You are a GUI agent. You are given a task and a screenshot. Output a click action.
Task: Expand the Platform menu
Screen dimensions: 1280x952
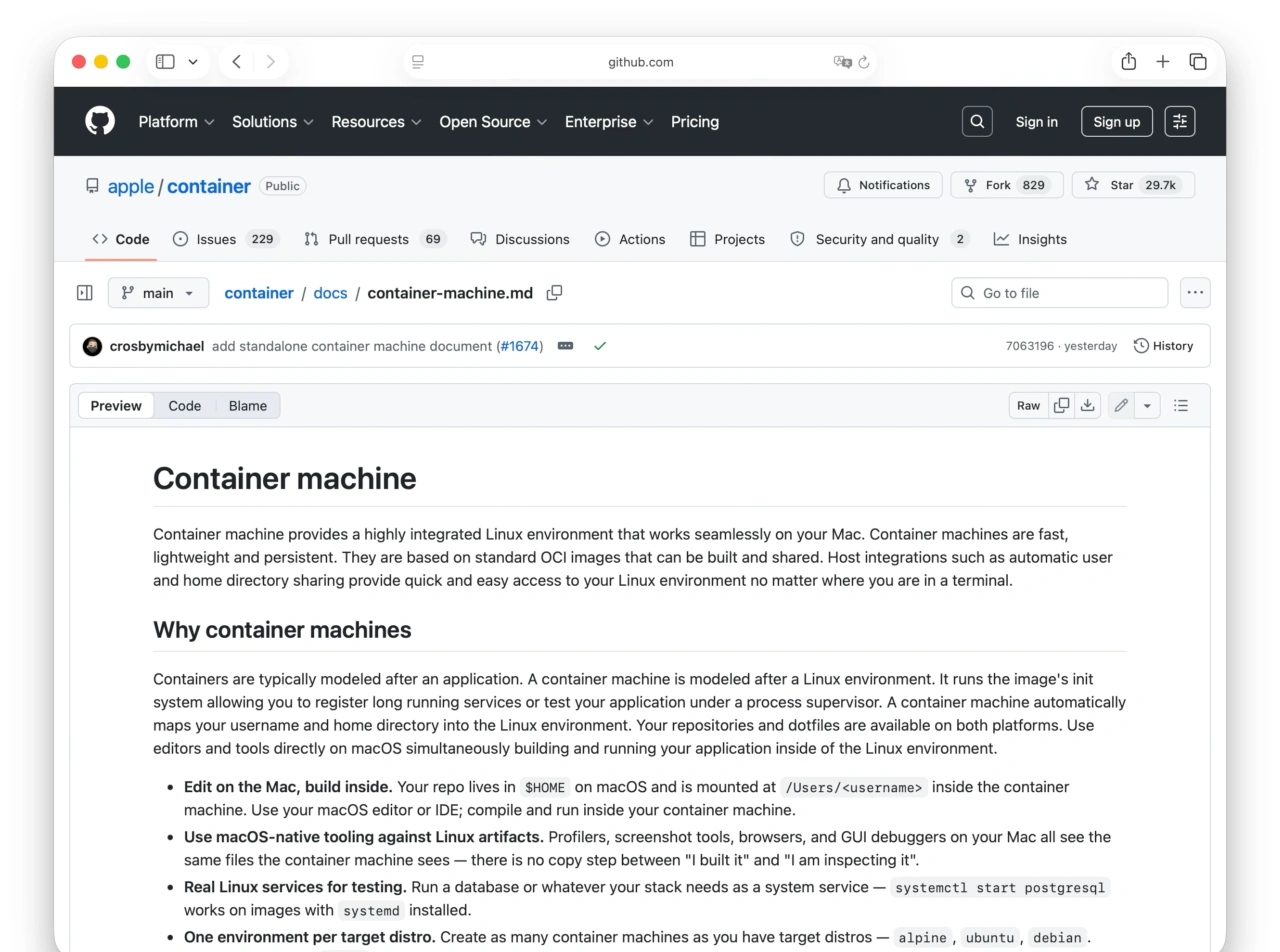(x=176, y=122)
